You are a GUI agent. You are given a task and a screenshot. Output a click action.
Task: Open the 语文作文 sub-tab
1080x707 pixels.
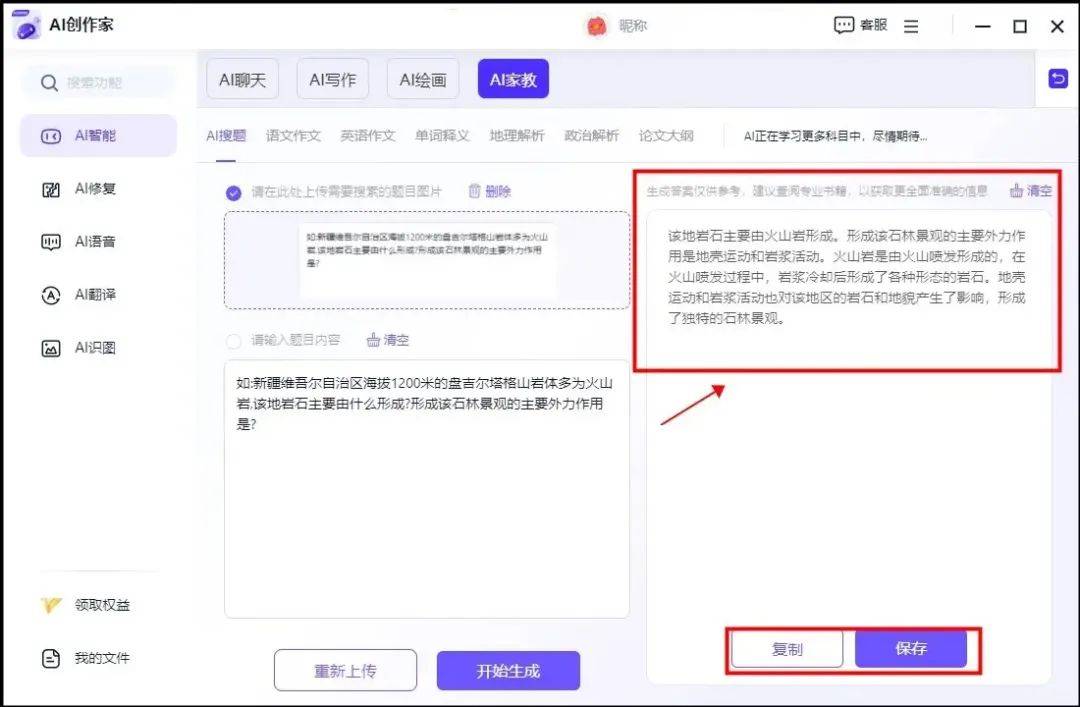coord(293,136)
